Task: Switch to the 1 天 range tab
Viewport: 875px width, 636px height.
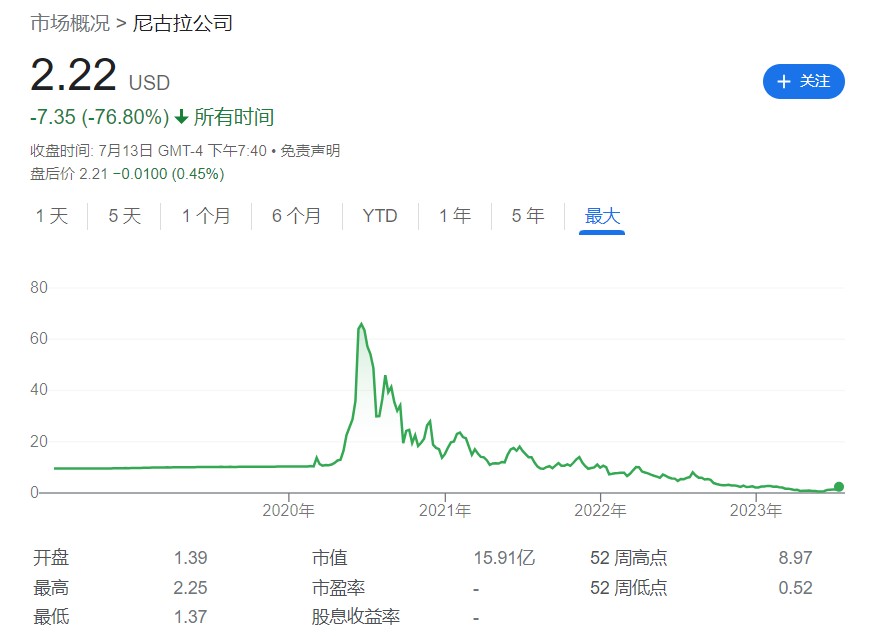Action: pyautogui.click(x=52, y=216)
